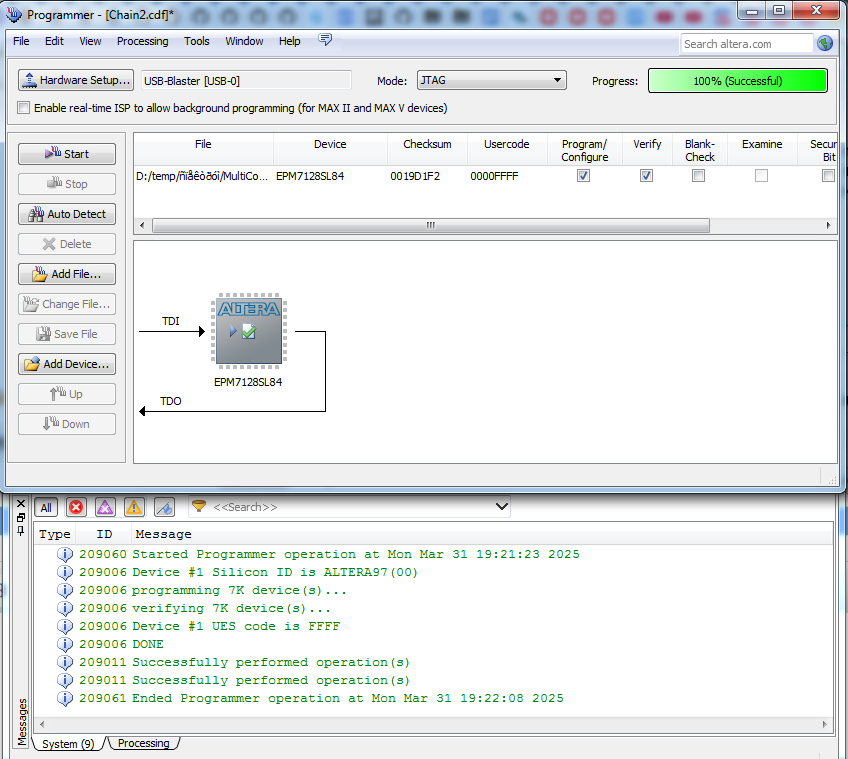Toggle Verify checkbox for EPM7128SL84
The height and width of the screenshot is (759, 848).
point(646,176)
